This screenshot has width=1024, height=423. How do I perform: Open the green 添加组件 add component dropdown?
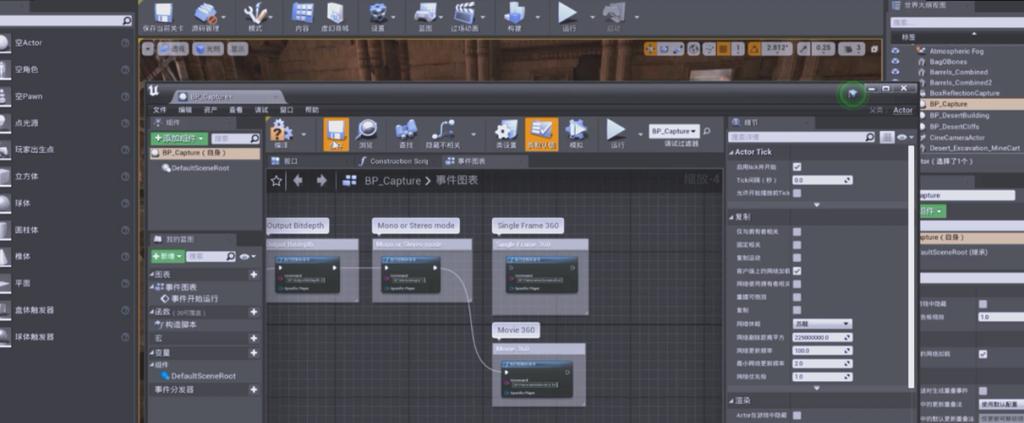coord(180,138)
